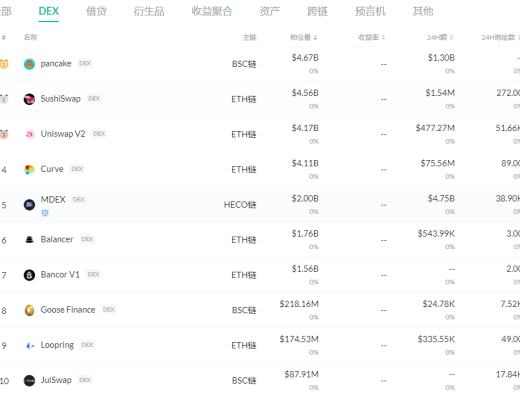Open the 借贷 tab

pyautogui.click(x=96, y=11)
